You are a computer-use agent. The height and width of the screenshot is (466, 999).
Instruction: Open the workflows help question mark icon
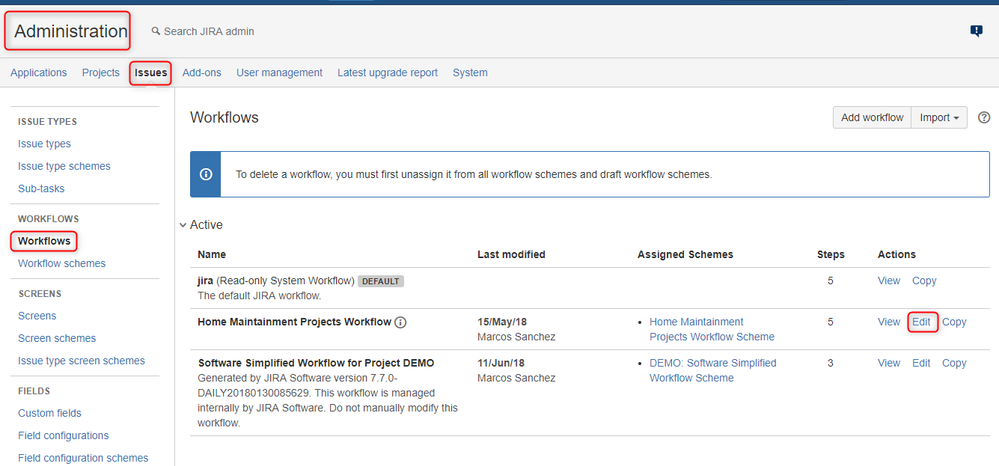[984, 117]
